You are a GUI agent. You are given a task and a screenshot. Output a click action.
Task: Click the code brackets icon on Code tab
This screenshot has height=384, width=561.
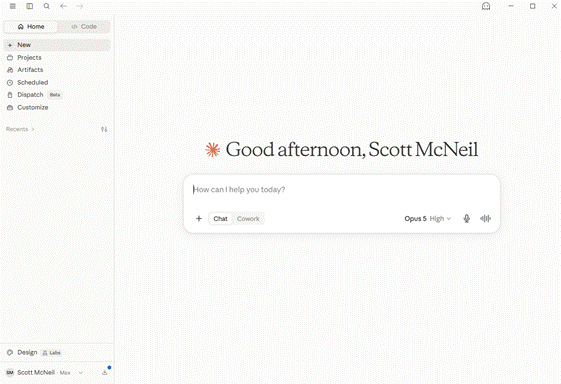coord(74,26)
